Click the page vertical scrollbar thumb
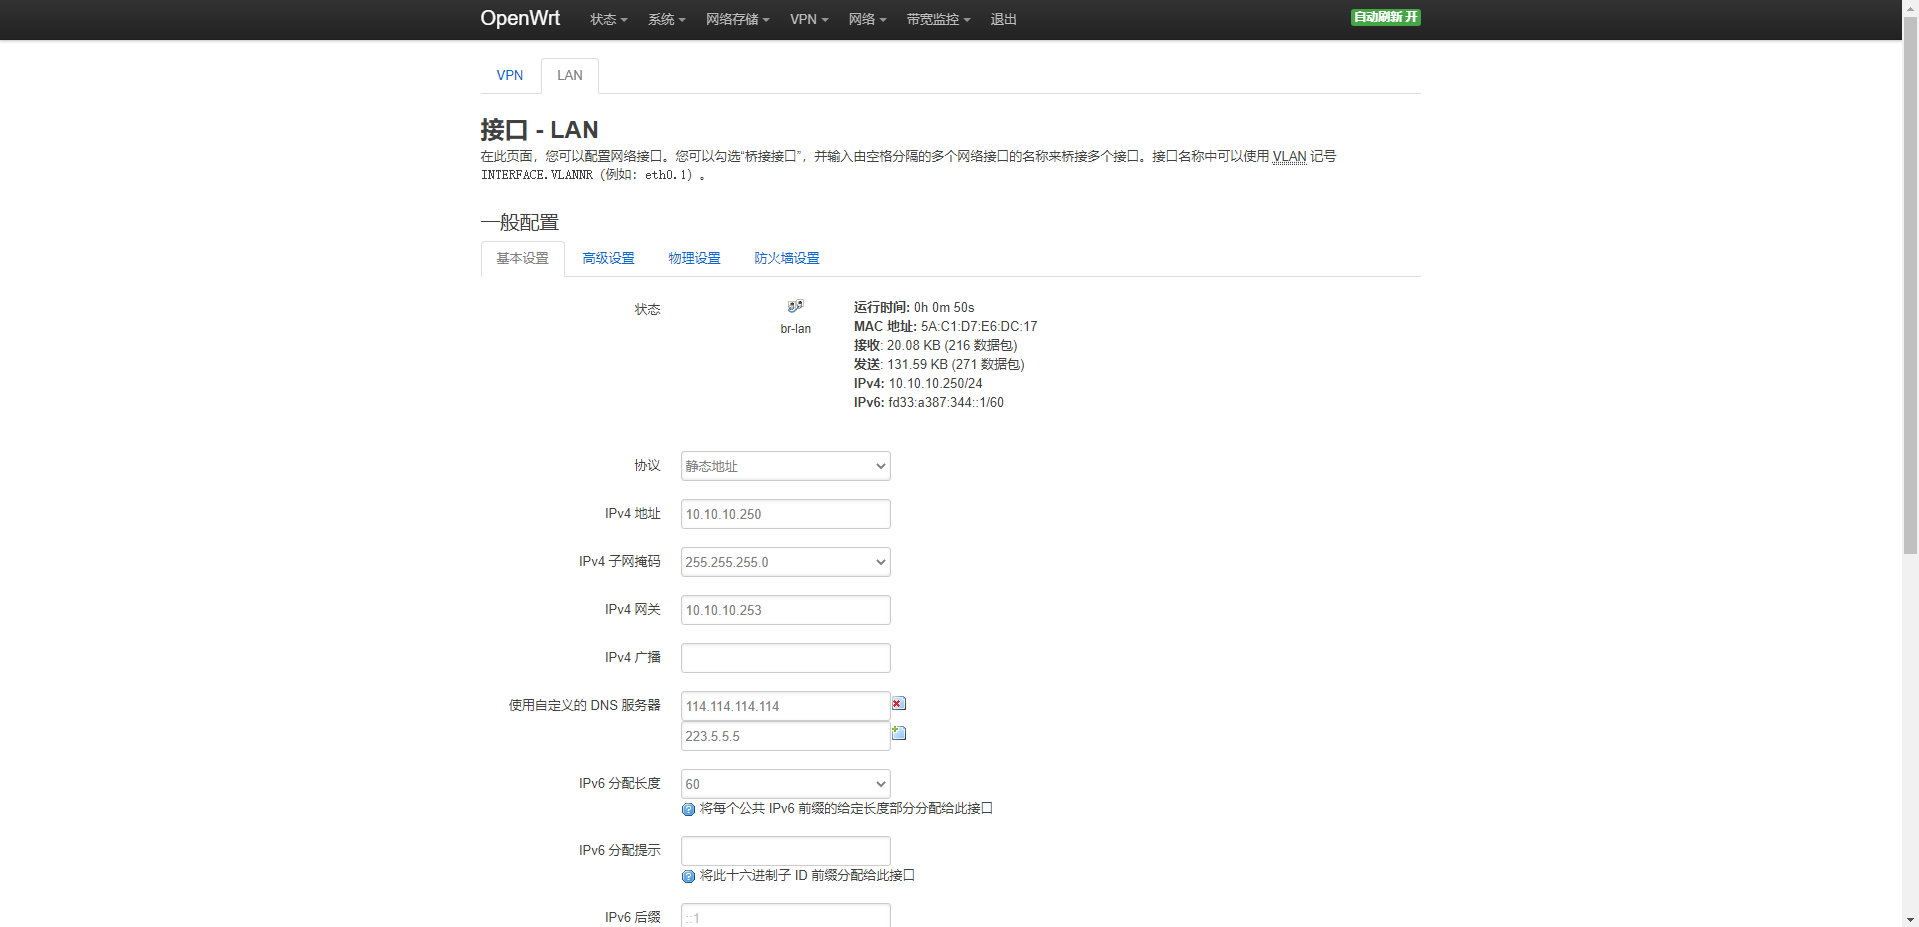The image size is (1919, 927). click(1910, 285)
